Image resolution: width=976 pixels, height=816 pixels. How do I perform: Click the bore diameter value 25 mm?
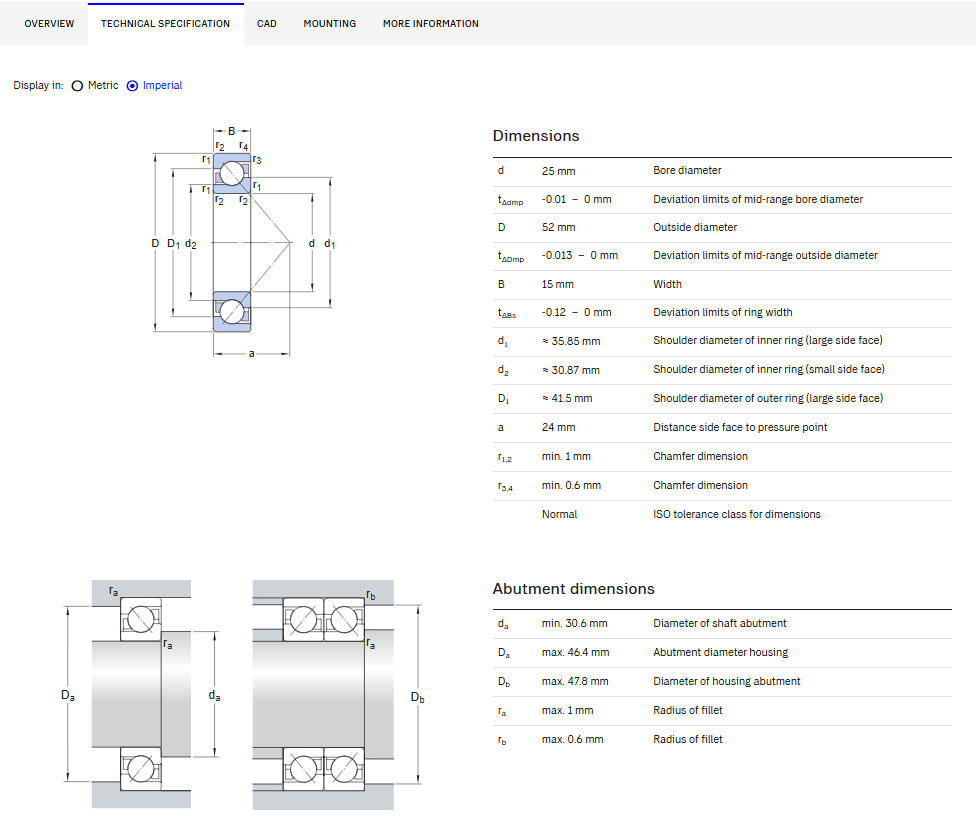tap(558, 171)
